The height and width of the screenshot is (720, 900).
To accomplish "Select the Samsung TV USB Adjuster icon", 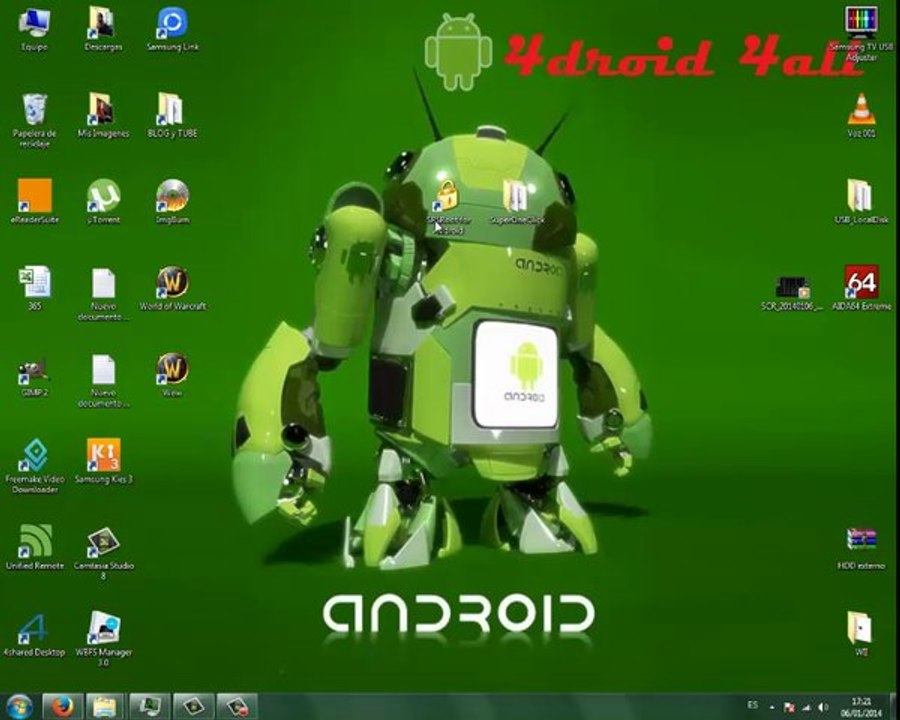I will click(861, 33).
